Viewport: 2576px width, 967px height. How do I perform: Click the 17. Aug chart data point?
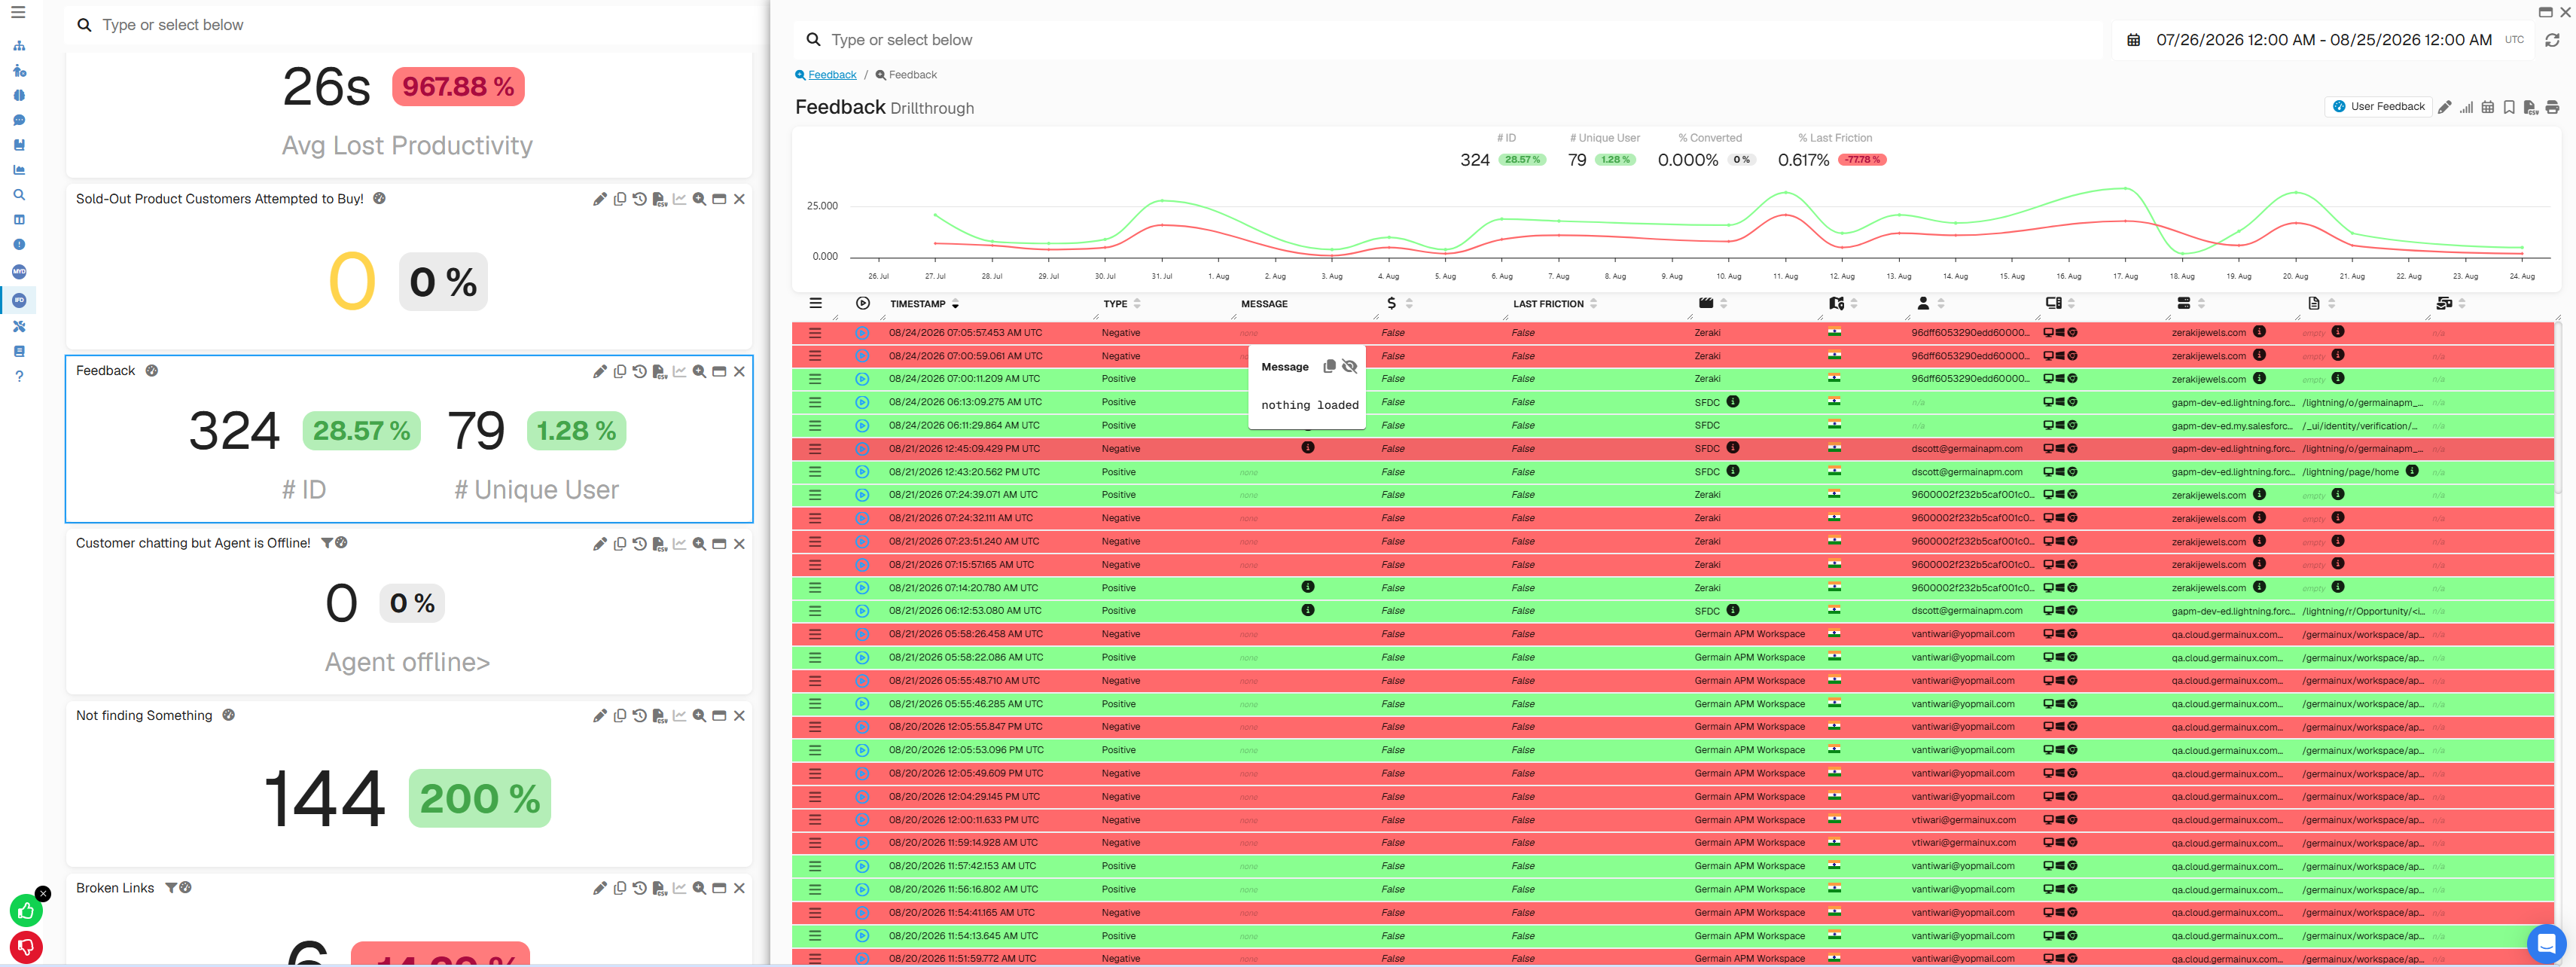pos(2125,188)
